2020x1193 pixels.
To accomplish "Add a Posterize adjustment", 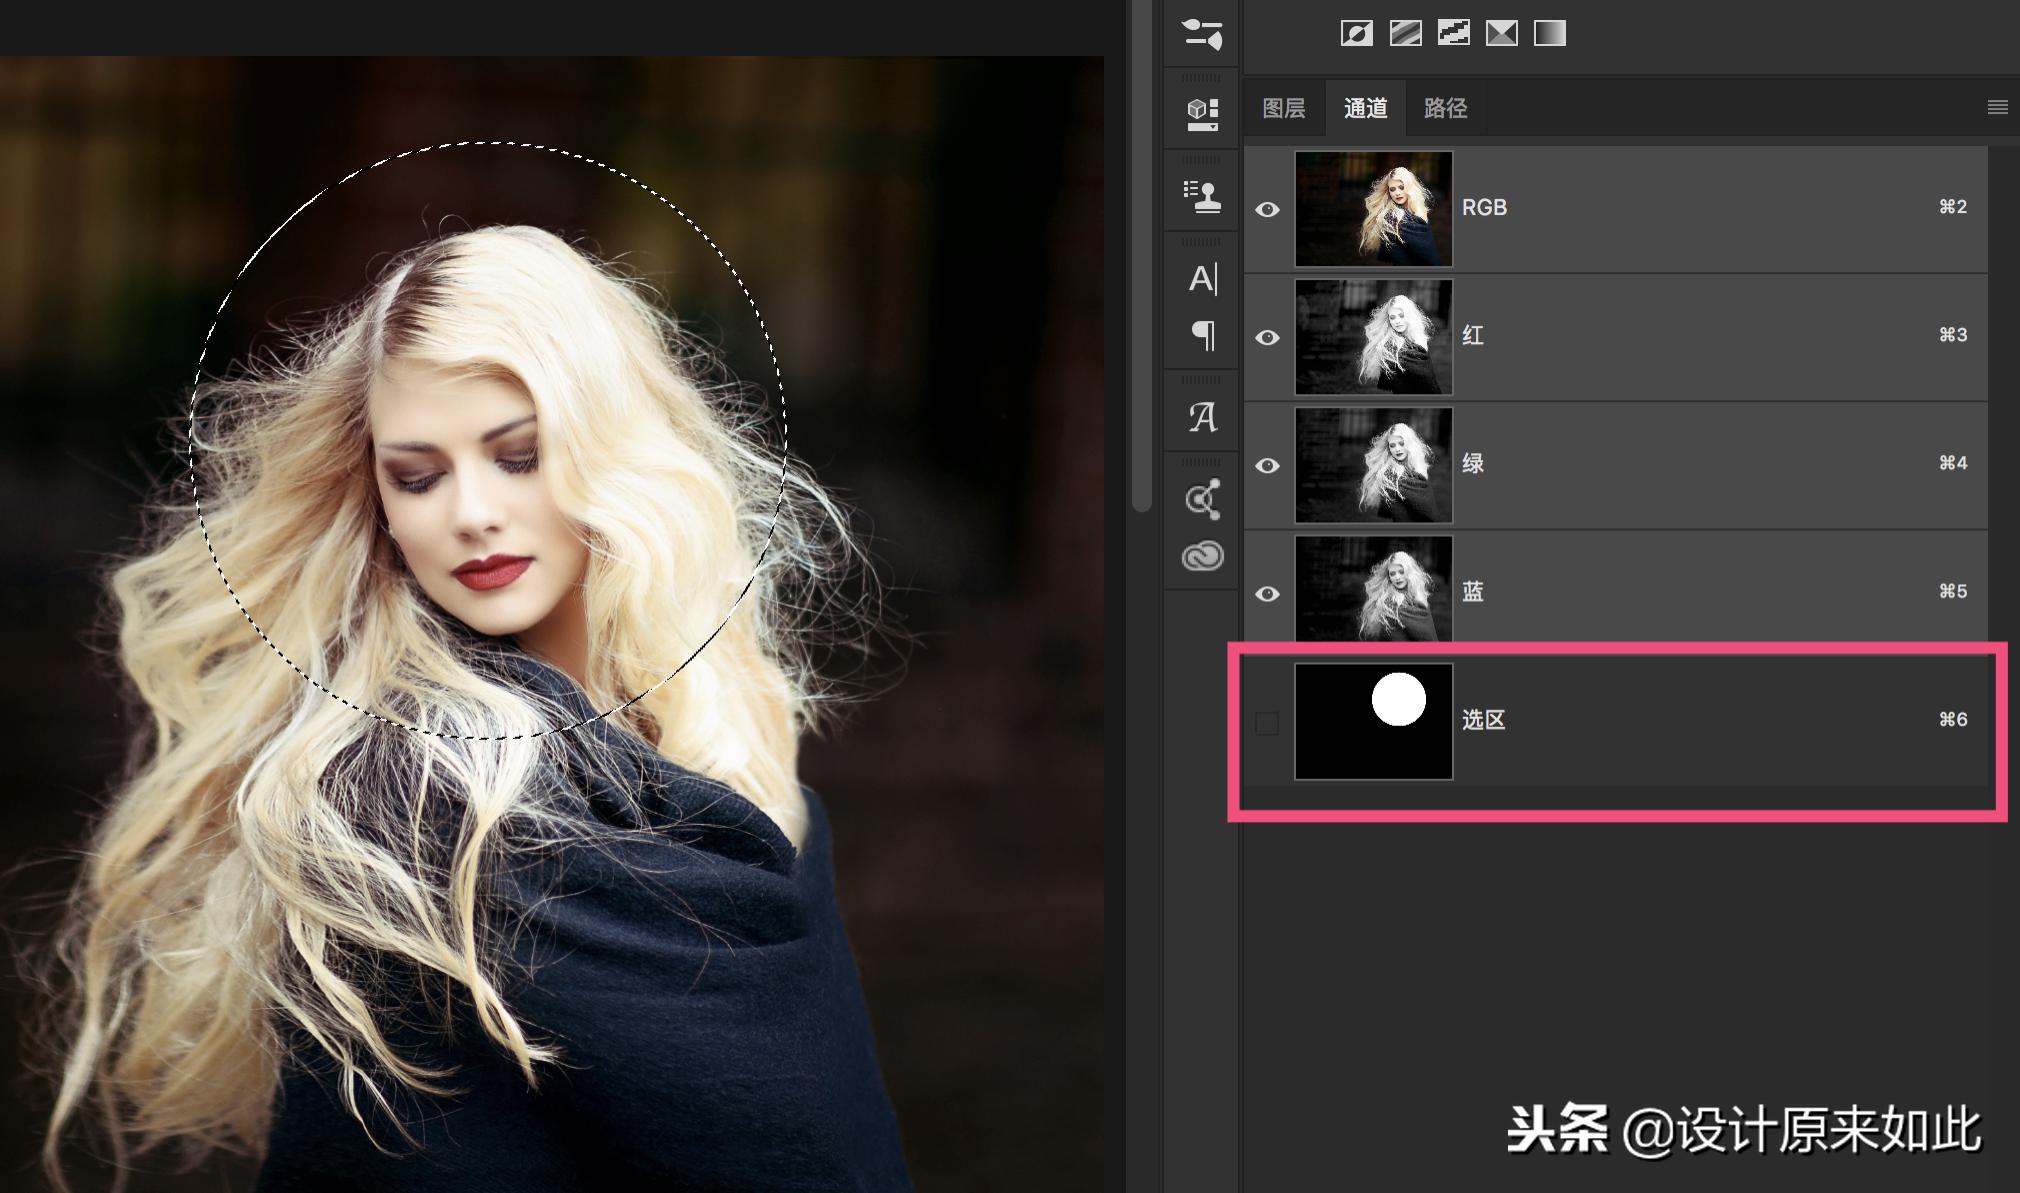I will coord(1405,34).
